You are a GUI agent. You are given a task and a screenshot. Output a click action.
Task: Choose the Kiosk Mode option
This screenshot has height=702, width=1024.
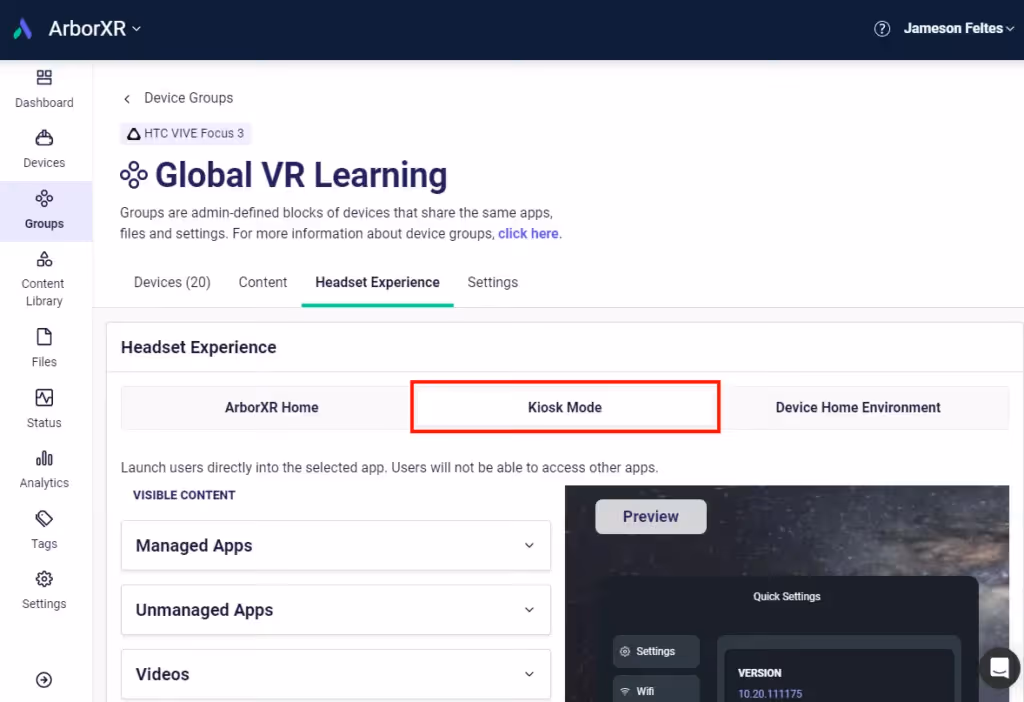point(565,407)
